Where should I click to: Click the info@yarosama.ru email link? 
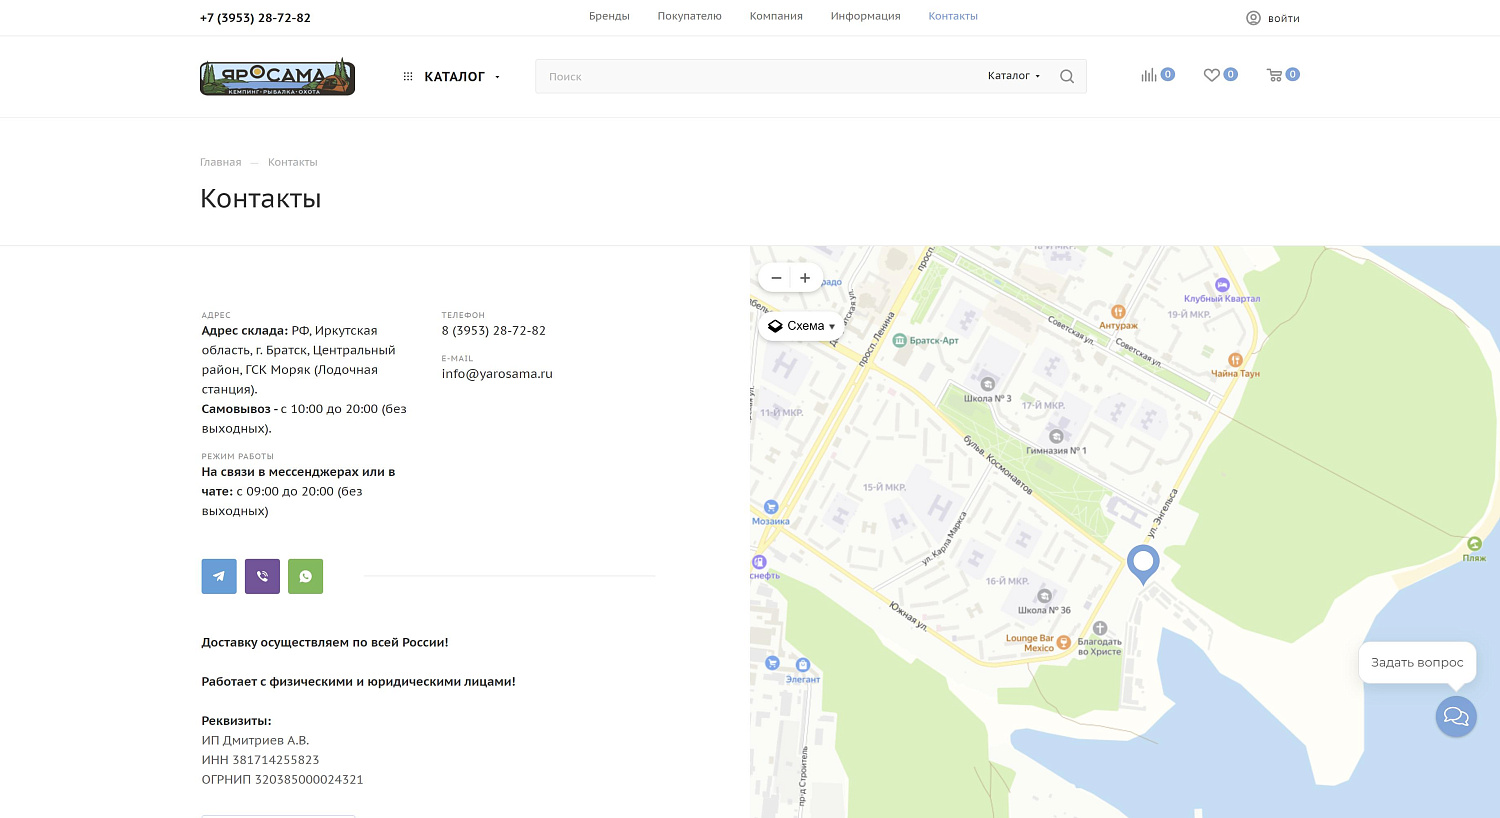tap(497, 374)
